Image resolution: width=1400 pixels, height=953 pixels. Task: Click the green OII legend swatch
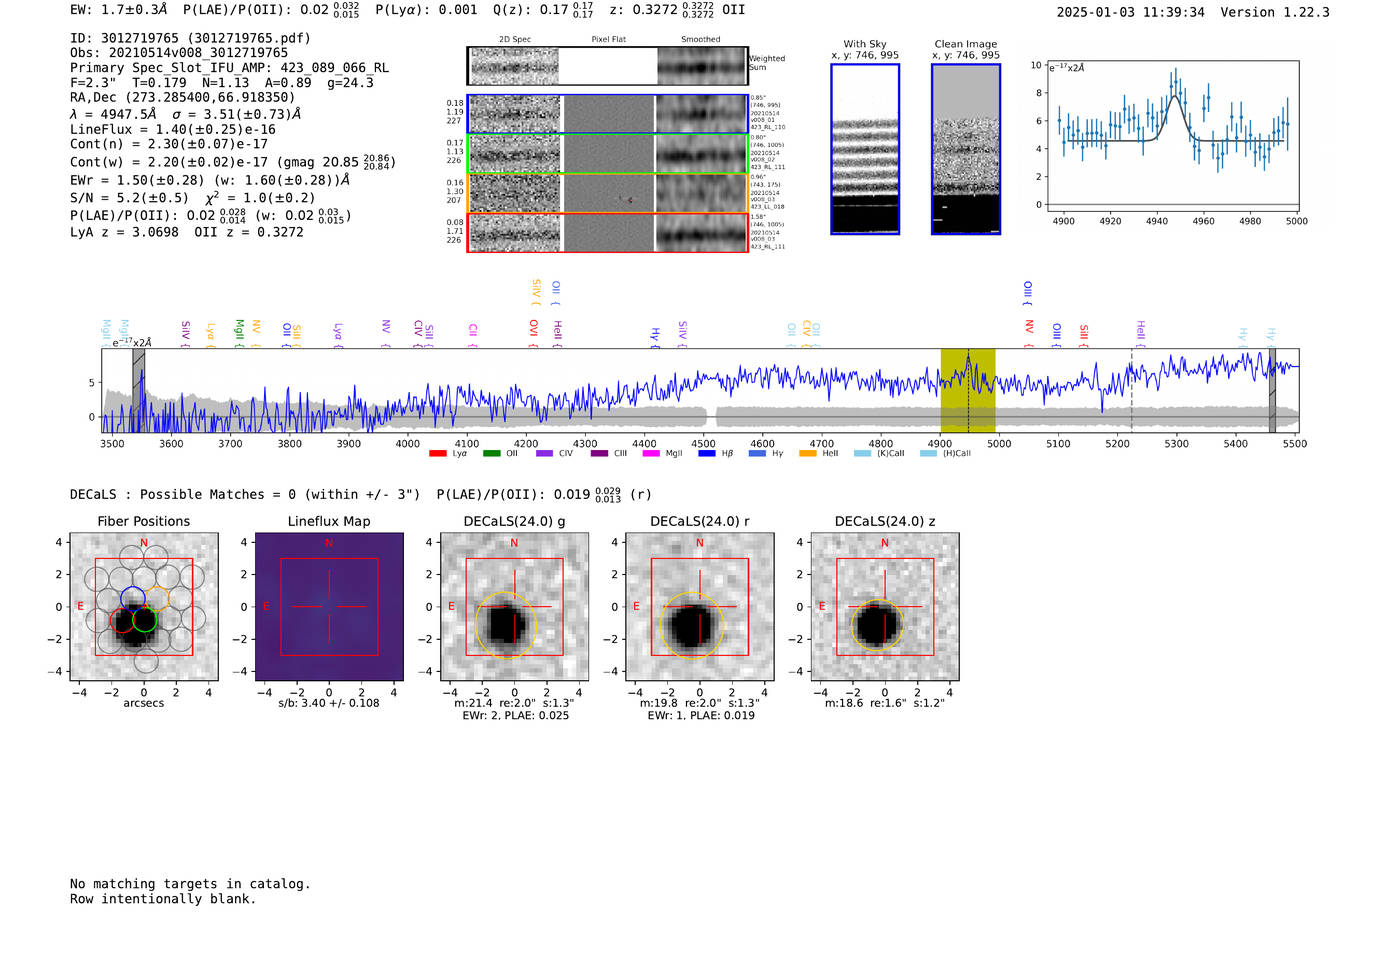pyautogui.click(x=491, y=453)
